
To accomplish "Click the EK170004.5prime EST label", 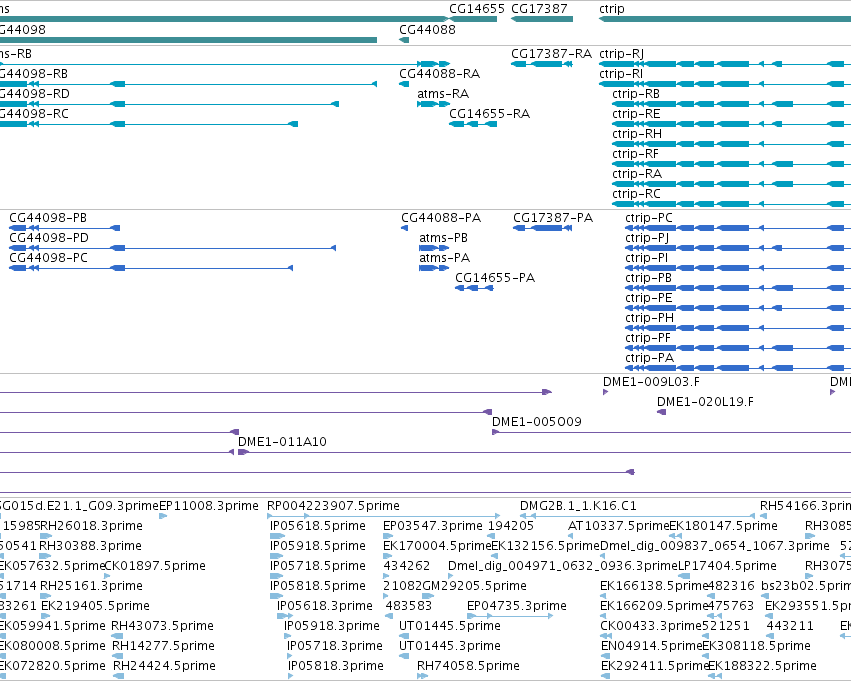I will [437, 546].
